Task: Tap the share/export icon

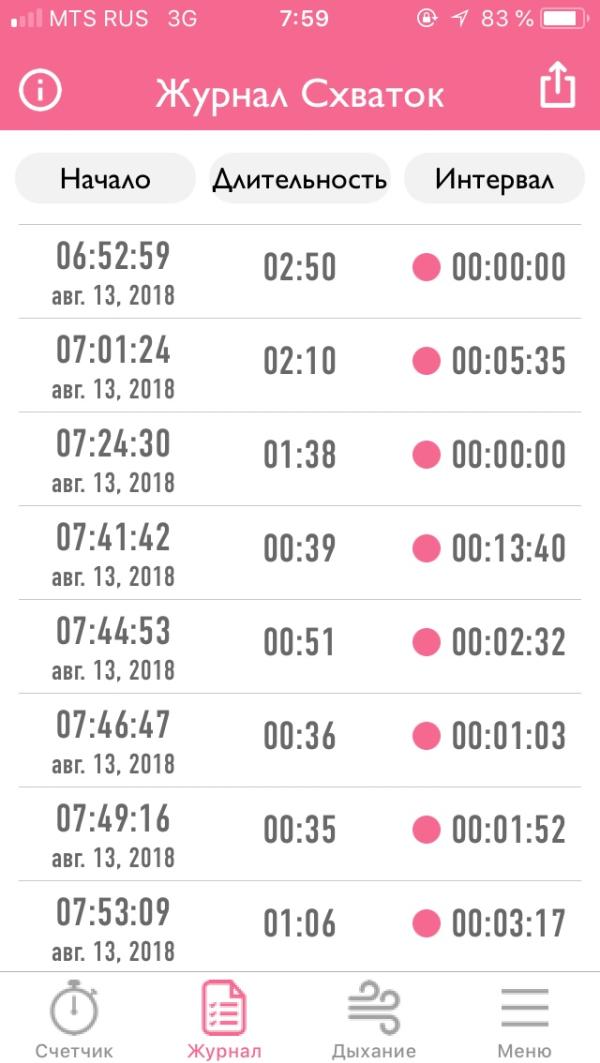Action: tap(558, 84)
